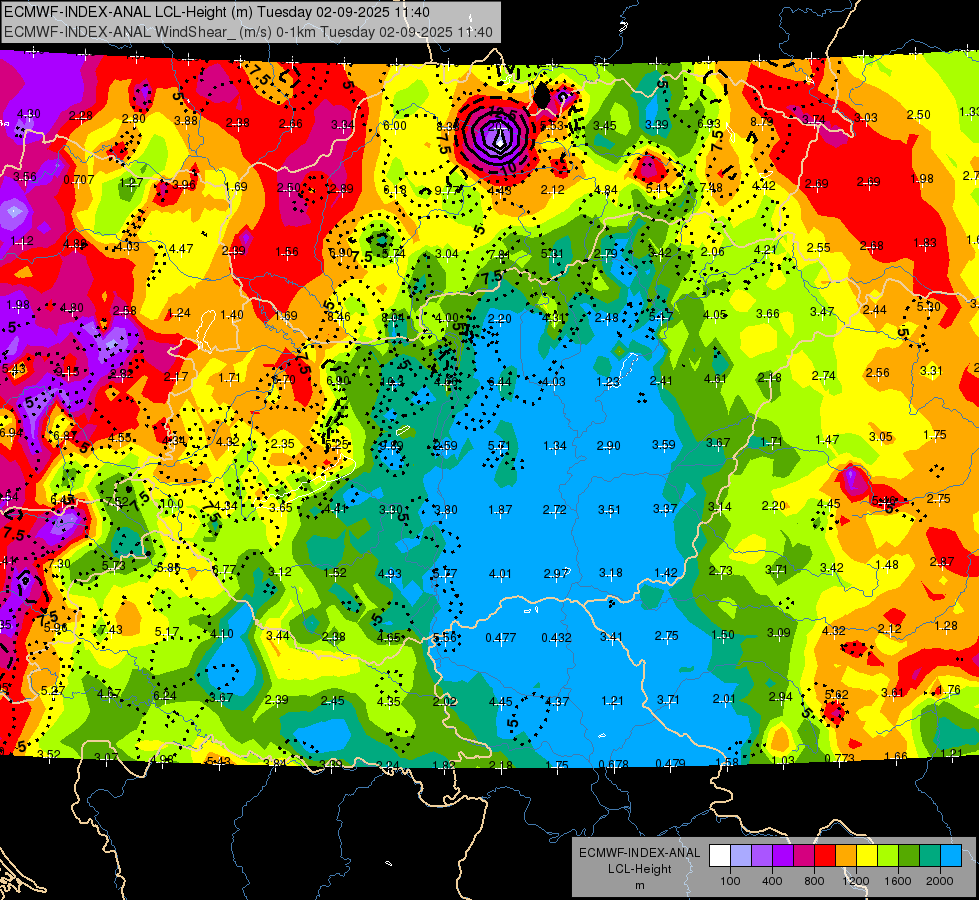The width and height of the screenshot is (979, 900).
Task: Click the wind shear value 6.00
Action: (x=395, y=126)
